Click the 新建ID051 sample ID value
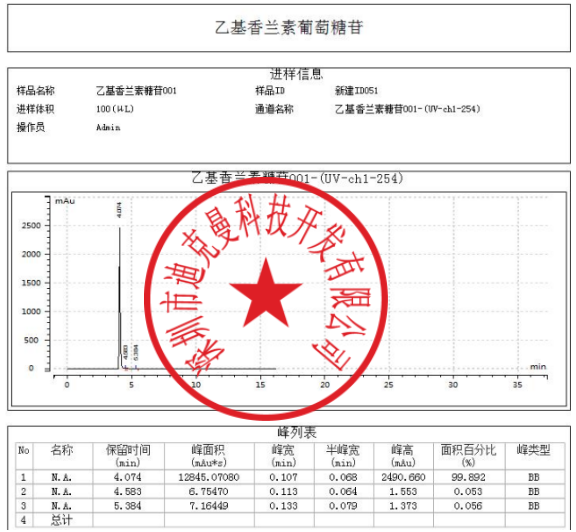The width and height of the screenshot is (576, 532). point(356,90)
